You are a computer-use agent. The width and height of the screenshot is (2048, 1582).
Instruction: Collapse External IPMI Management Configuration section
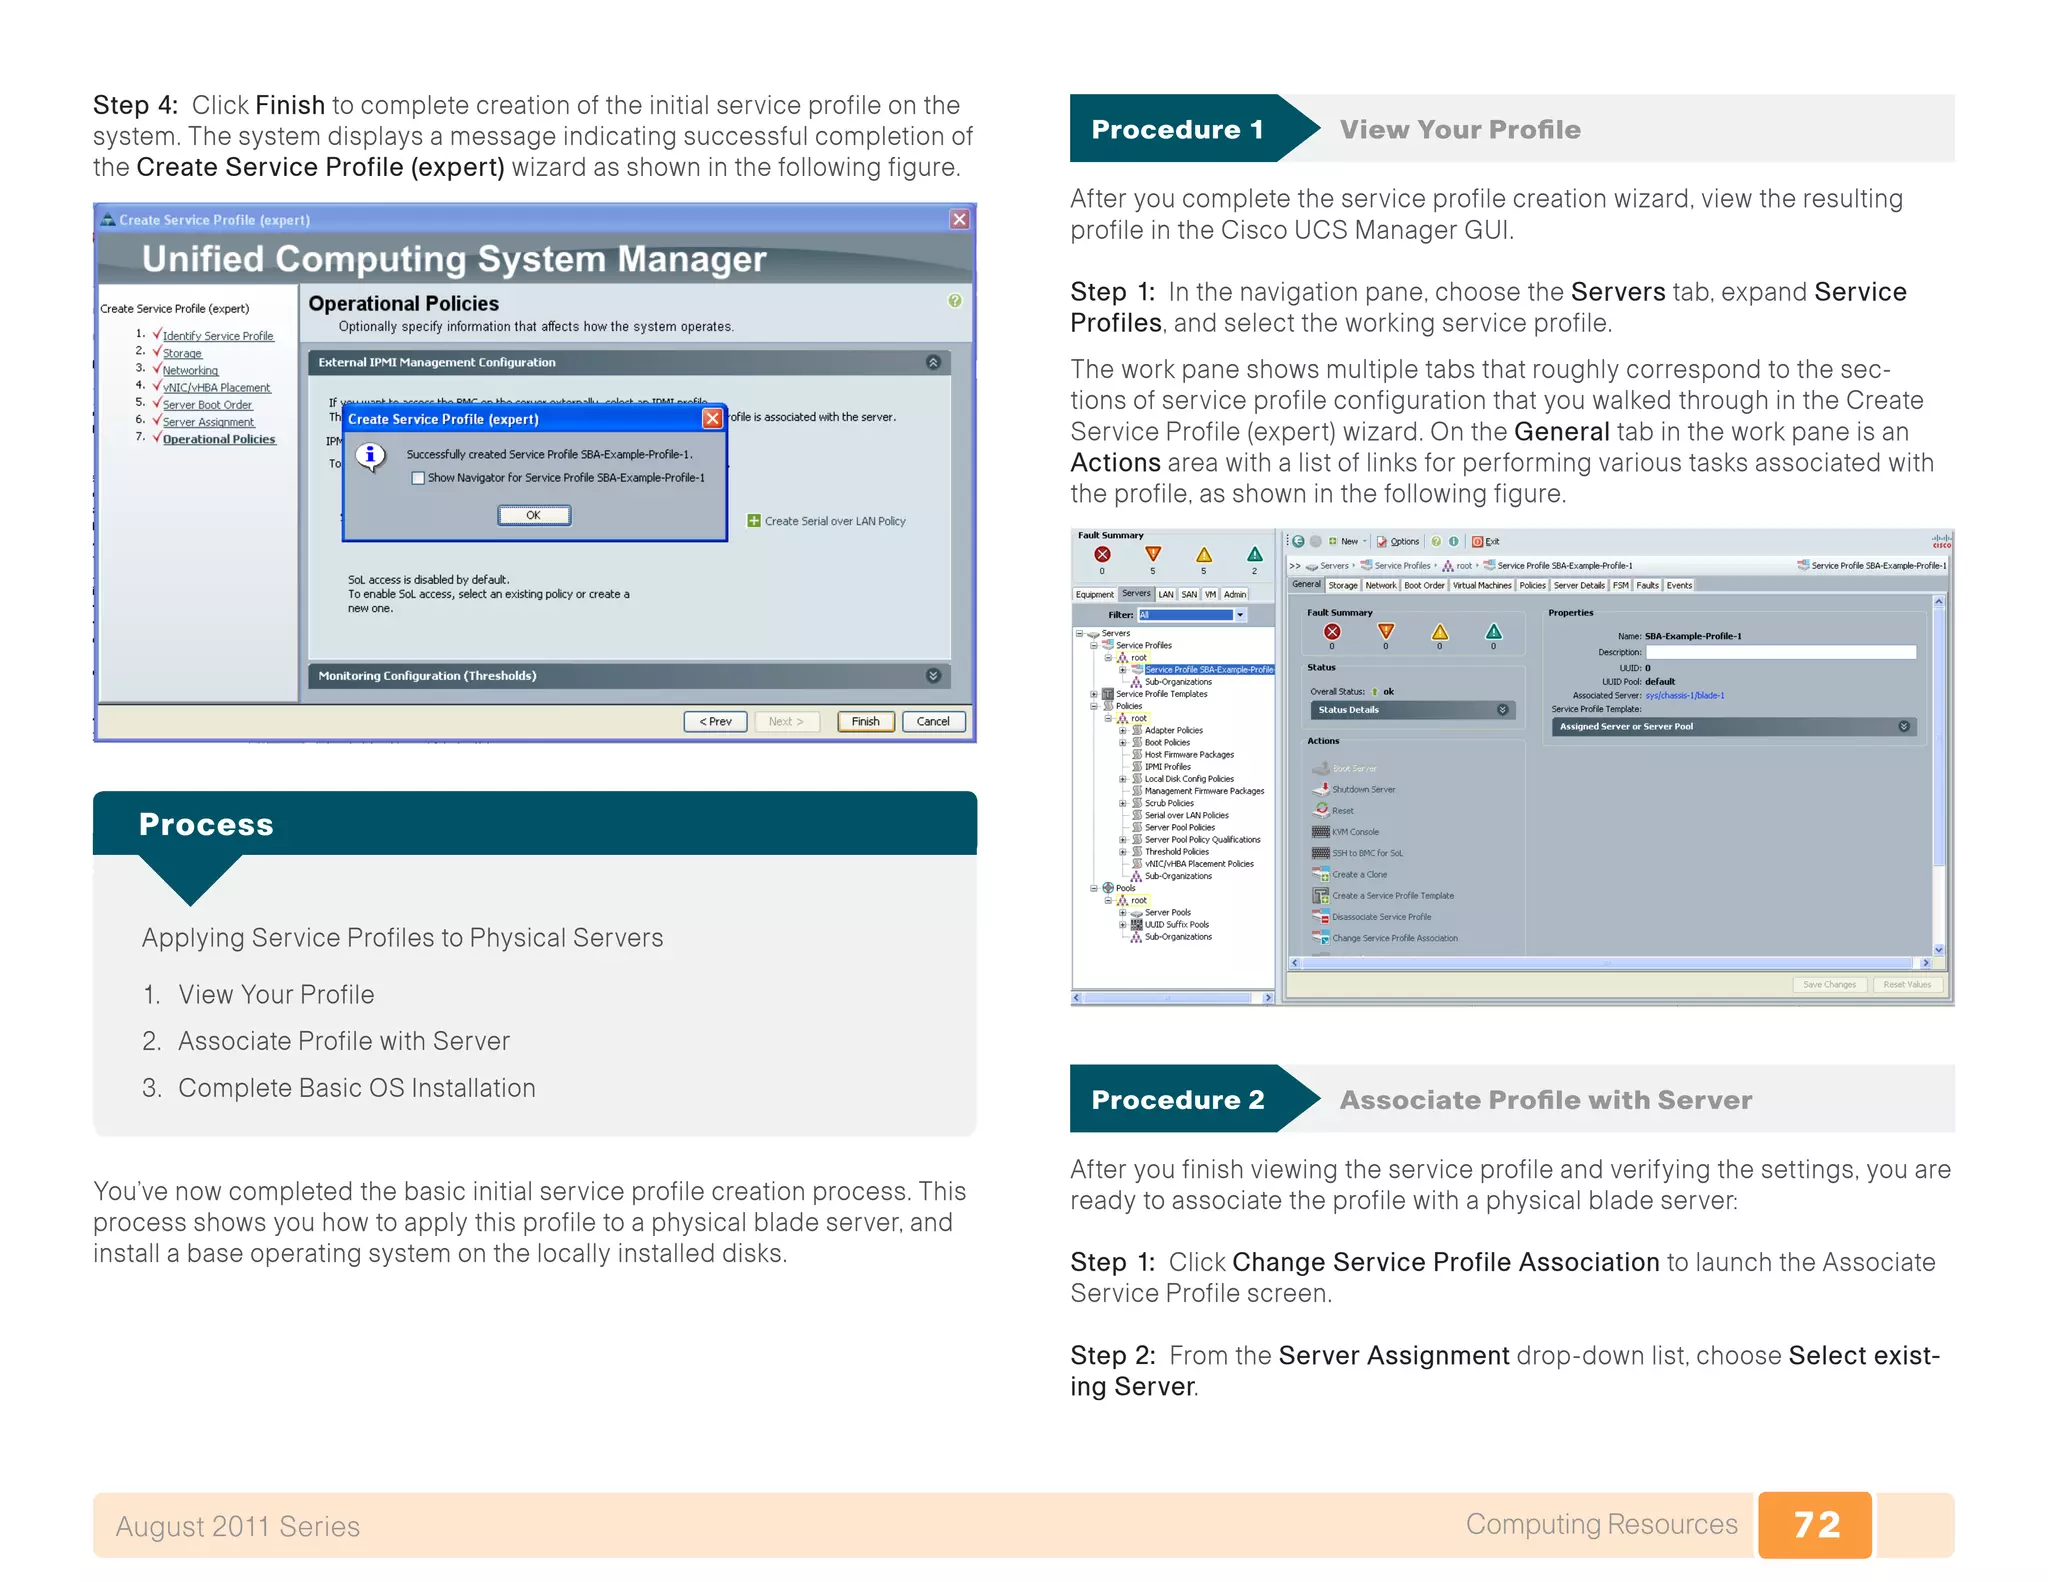point(933,362)
